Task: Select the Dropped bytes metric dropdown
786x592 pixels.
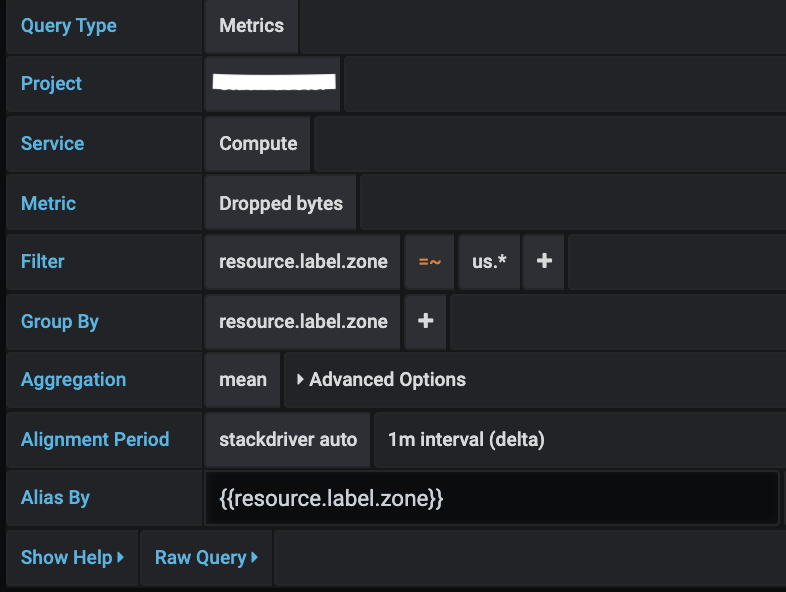Action: pos(281,204)
